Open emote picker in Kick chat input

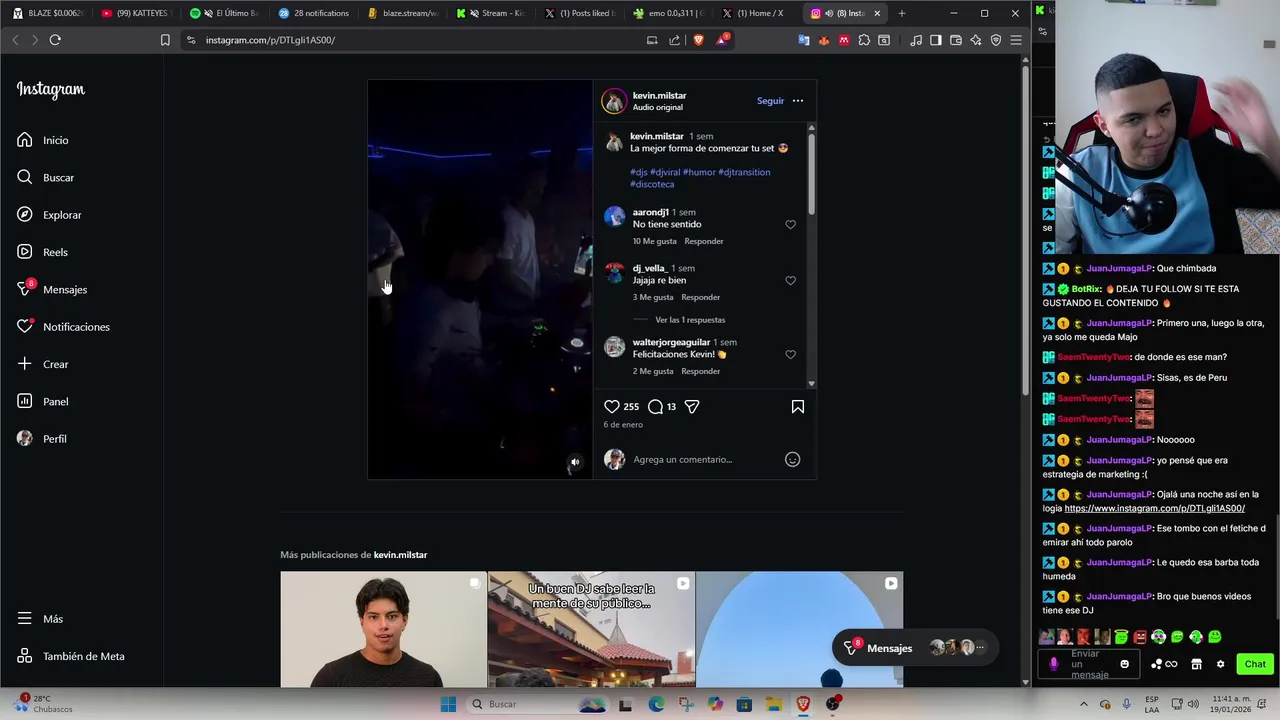pos(1124,664)
